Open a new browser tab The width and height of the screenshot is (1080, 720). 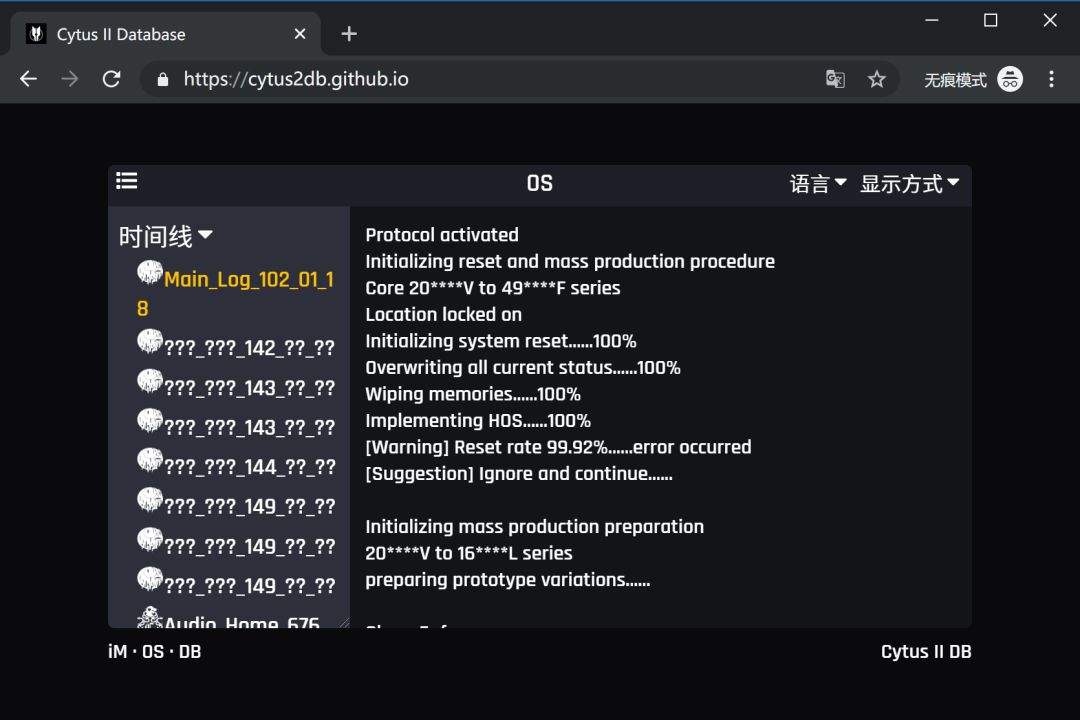click(349, 34)
